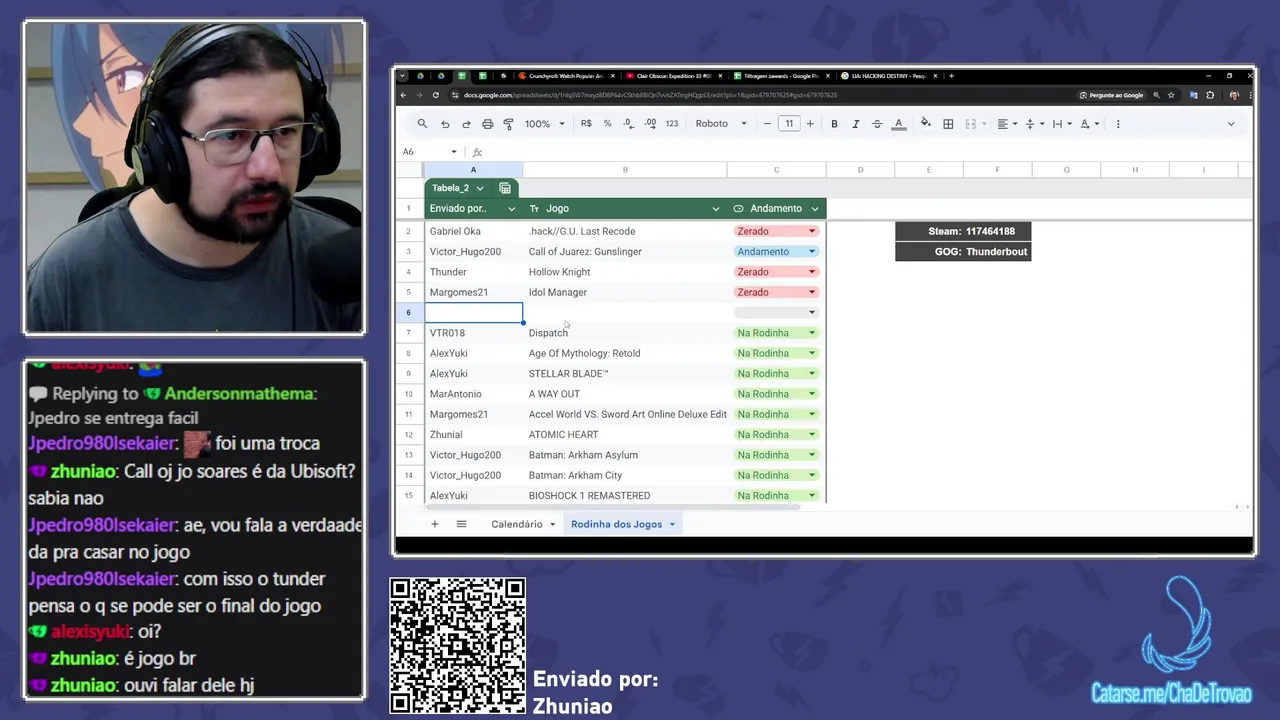Open the Tabela_2 table menu

pyautogui.click(x=480, y=188)
